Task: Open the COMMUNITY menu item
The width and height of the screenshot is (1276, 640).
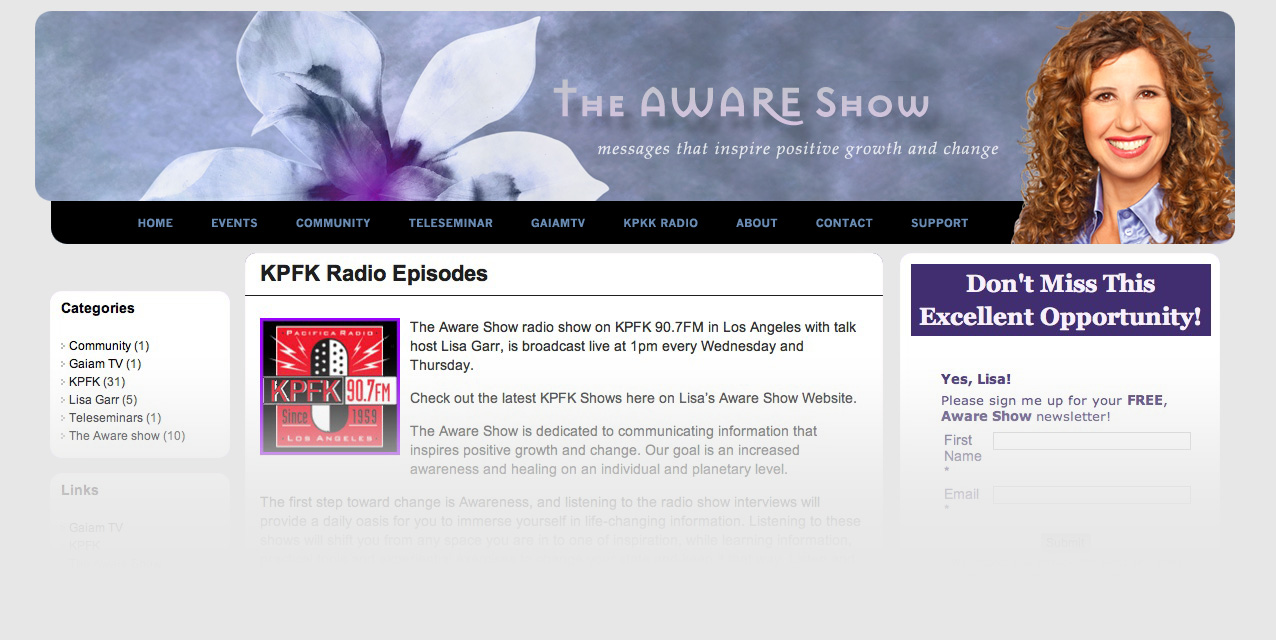Action: (x=333, y=223)
